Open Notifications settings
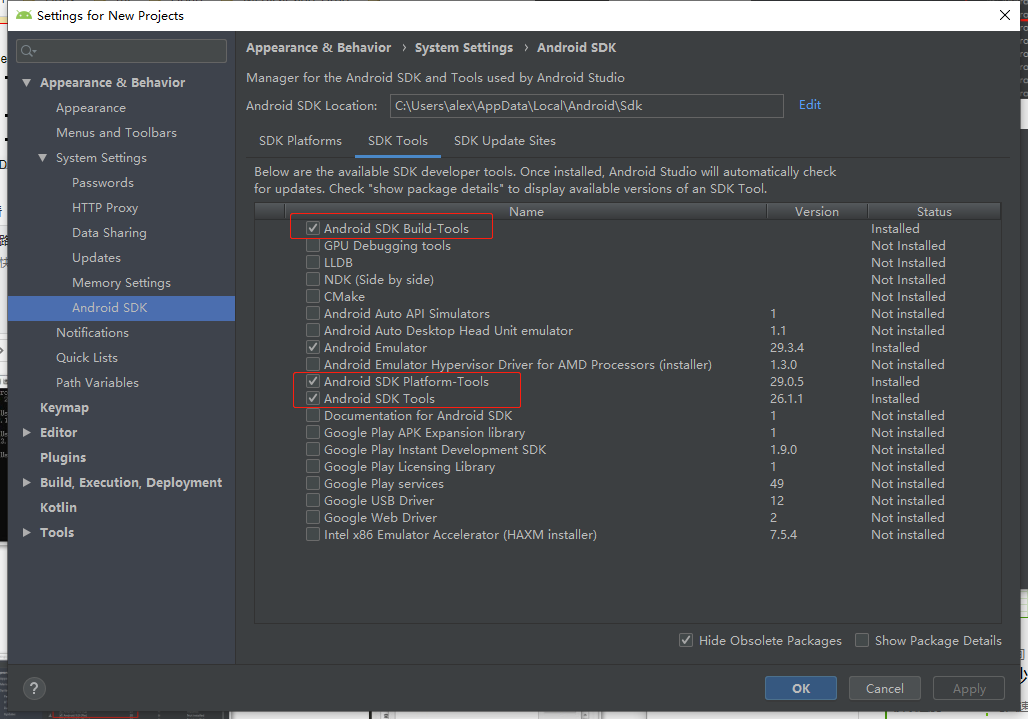This screenshot has height=719, width=1028. (x=92, y=333)
